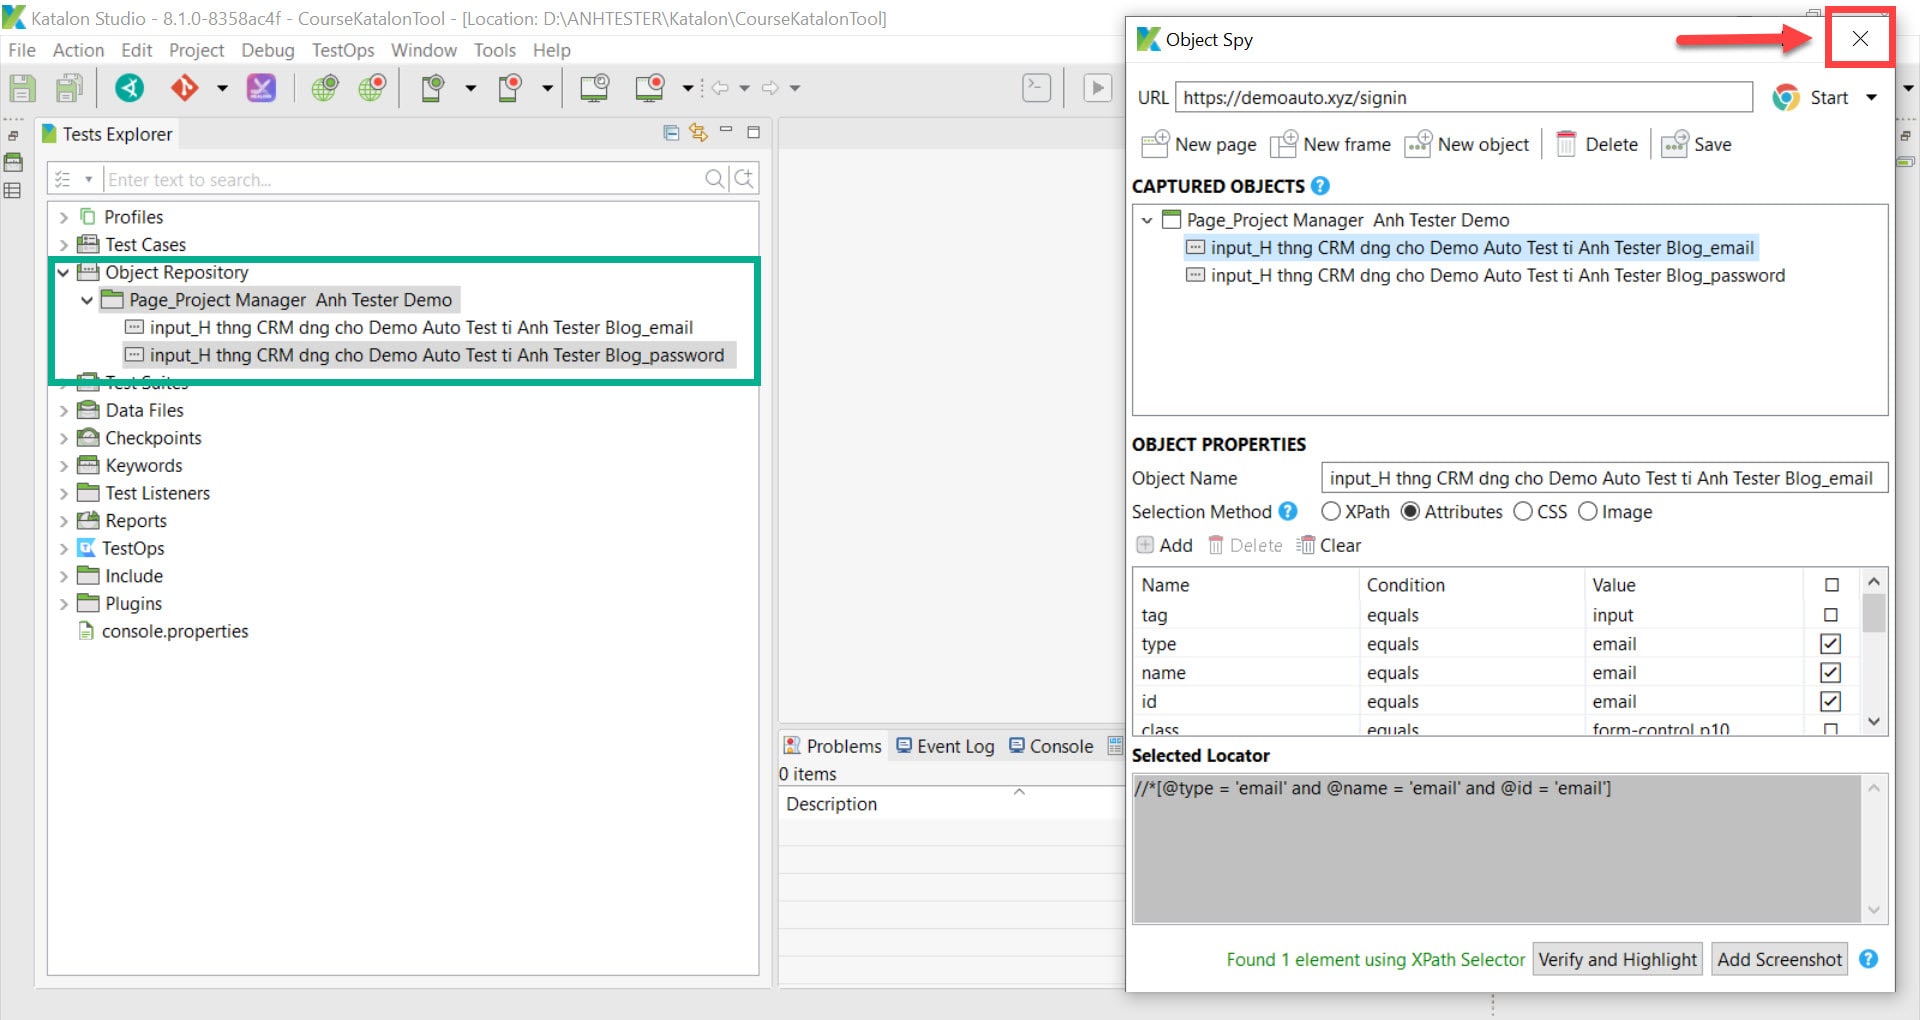Image resolution: width=1920 pixels, height=1020 pixels.
Task: Open the Start browser dropdown arrow
Action: coord(1871,98)
